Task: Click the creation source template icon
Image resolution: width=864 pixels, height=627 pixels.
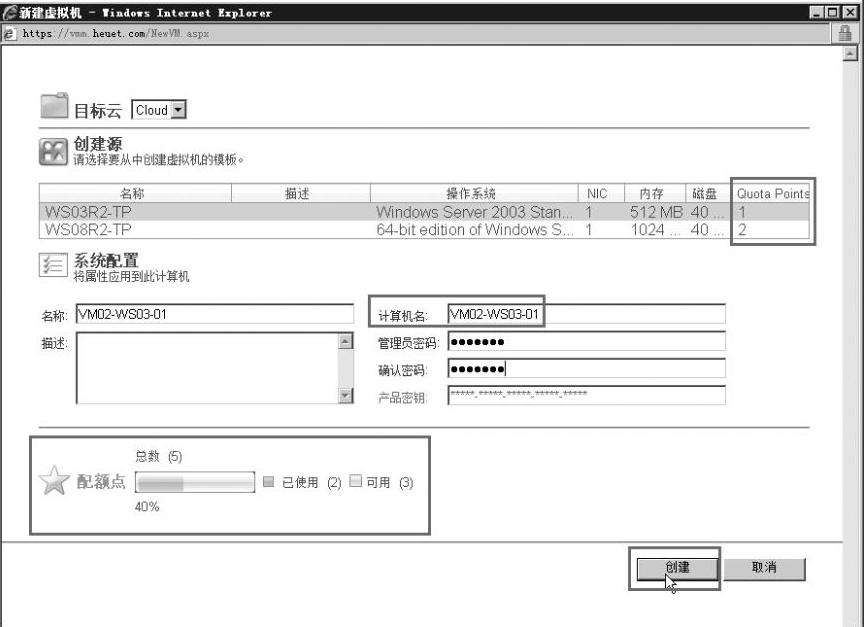Action: tap(54, 152)
